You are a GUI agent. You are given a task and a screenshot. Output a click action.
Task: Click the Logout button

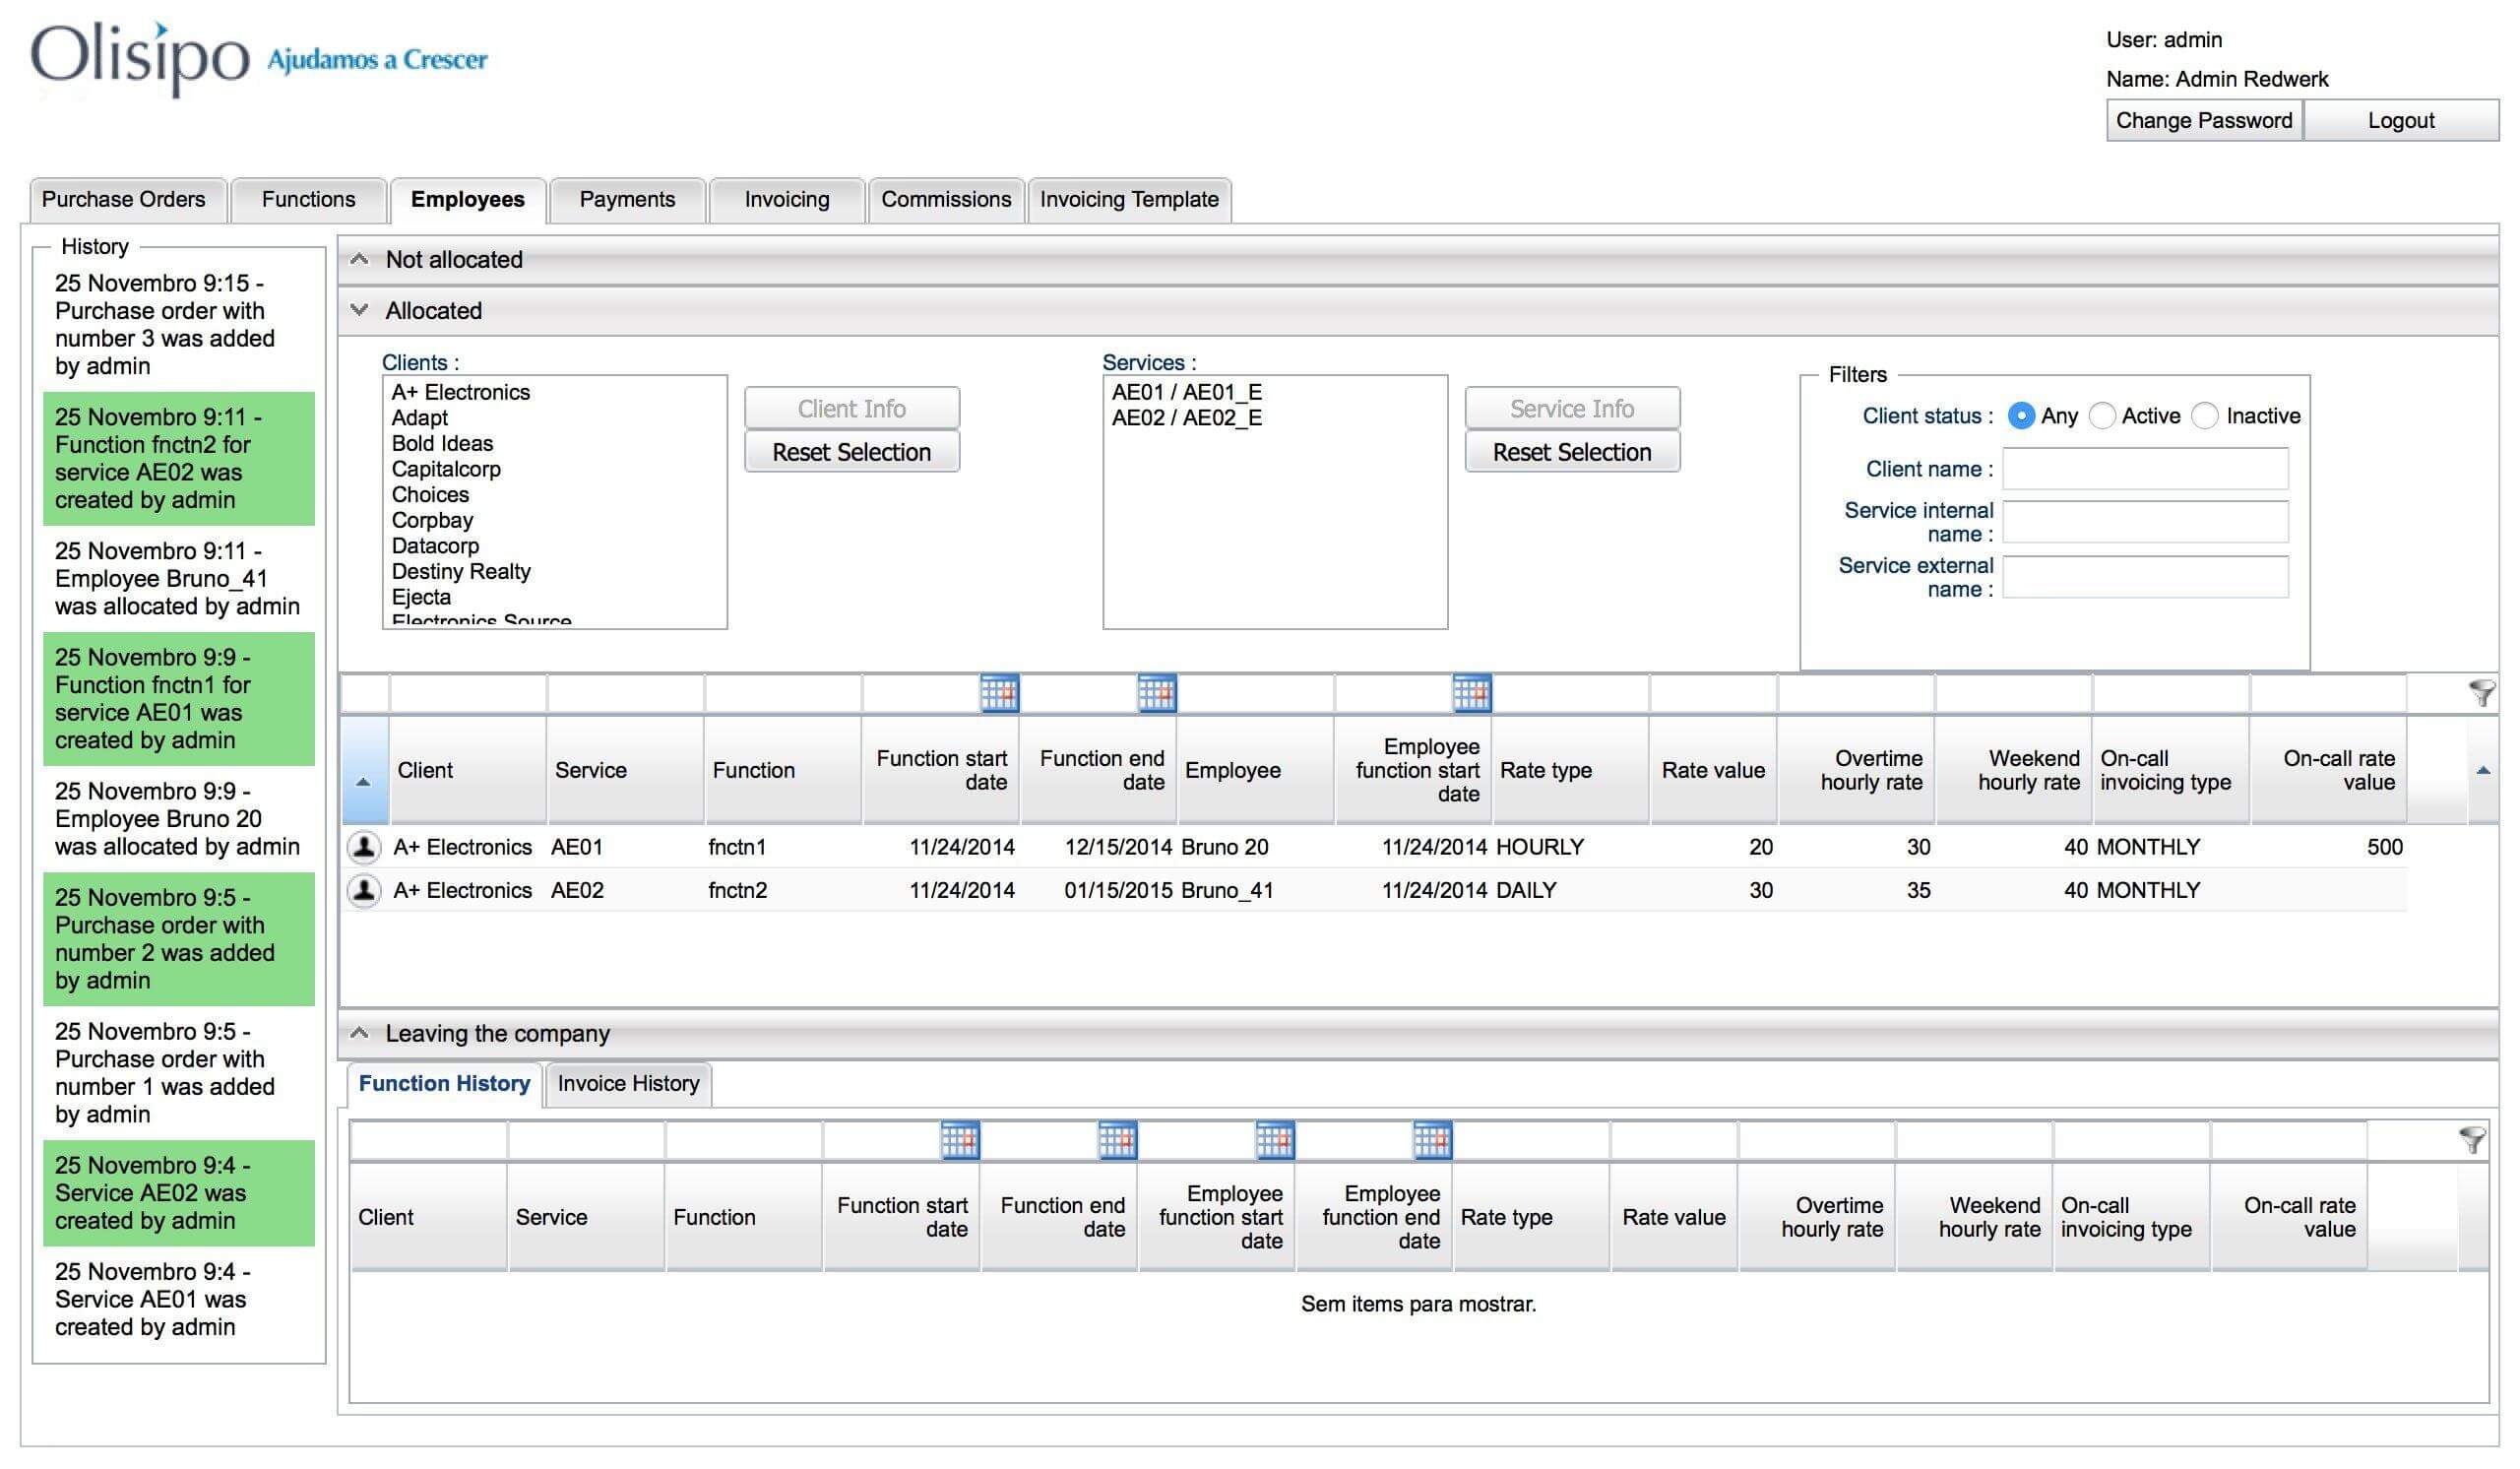pyautogui.click(x=2400, y=121)
